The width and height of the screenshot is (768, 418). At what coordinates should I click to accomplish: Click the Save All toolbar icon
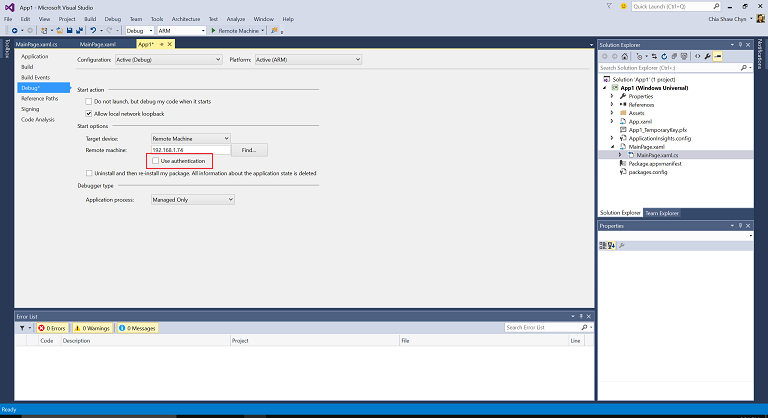coord(79,30)
